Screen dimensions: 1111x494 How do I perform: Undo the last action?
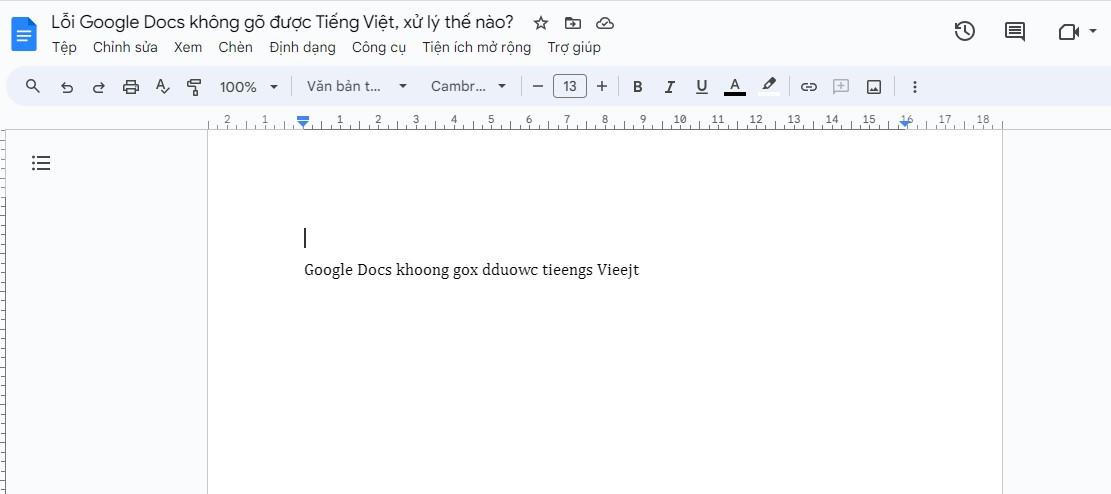click(67, 87)
